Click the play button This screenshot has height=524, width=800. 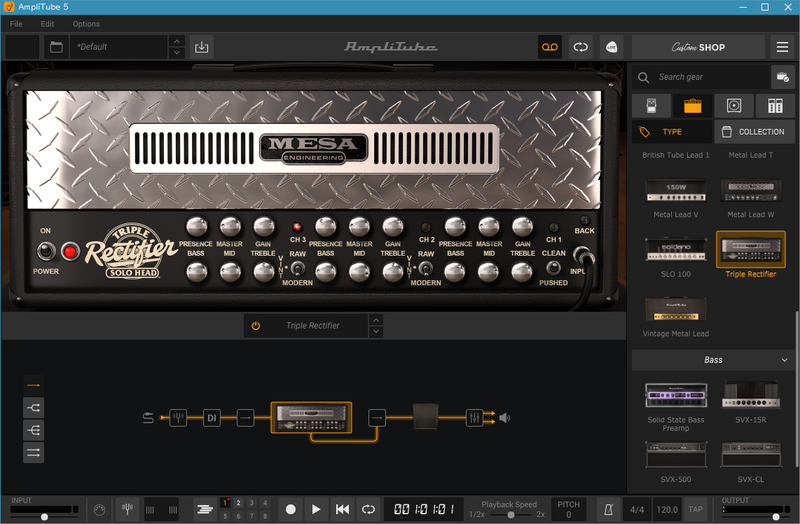[316, 509]
